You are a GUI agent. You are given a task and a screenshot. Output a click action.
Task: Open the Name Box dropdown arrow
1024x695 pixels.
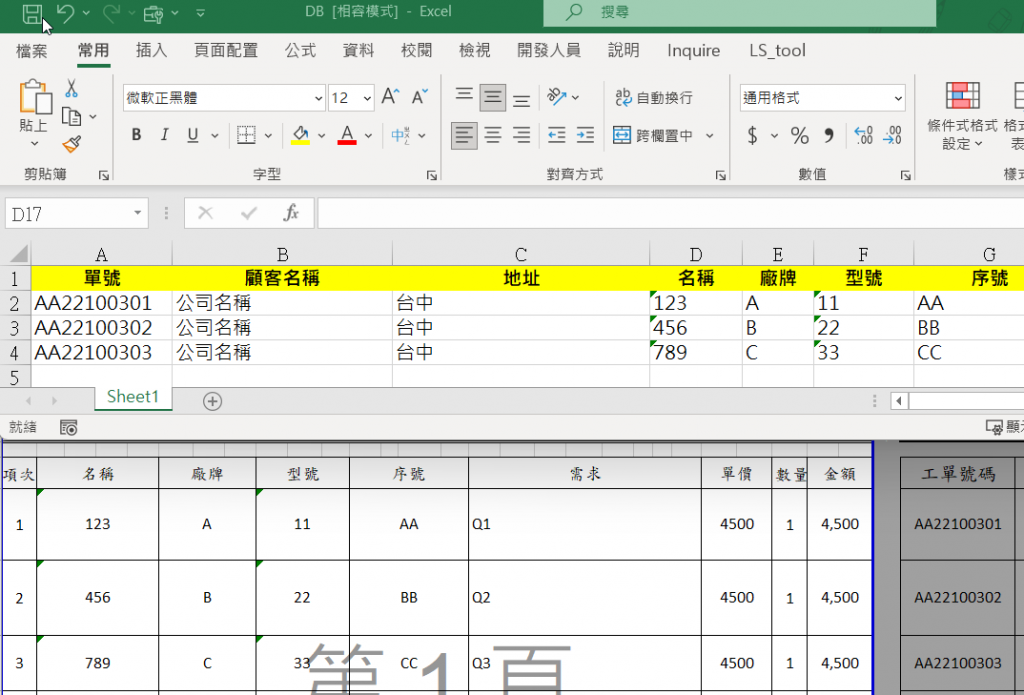(138, 213)
